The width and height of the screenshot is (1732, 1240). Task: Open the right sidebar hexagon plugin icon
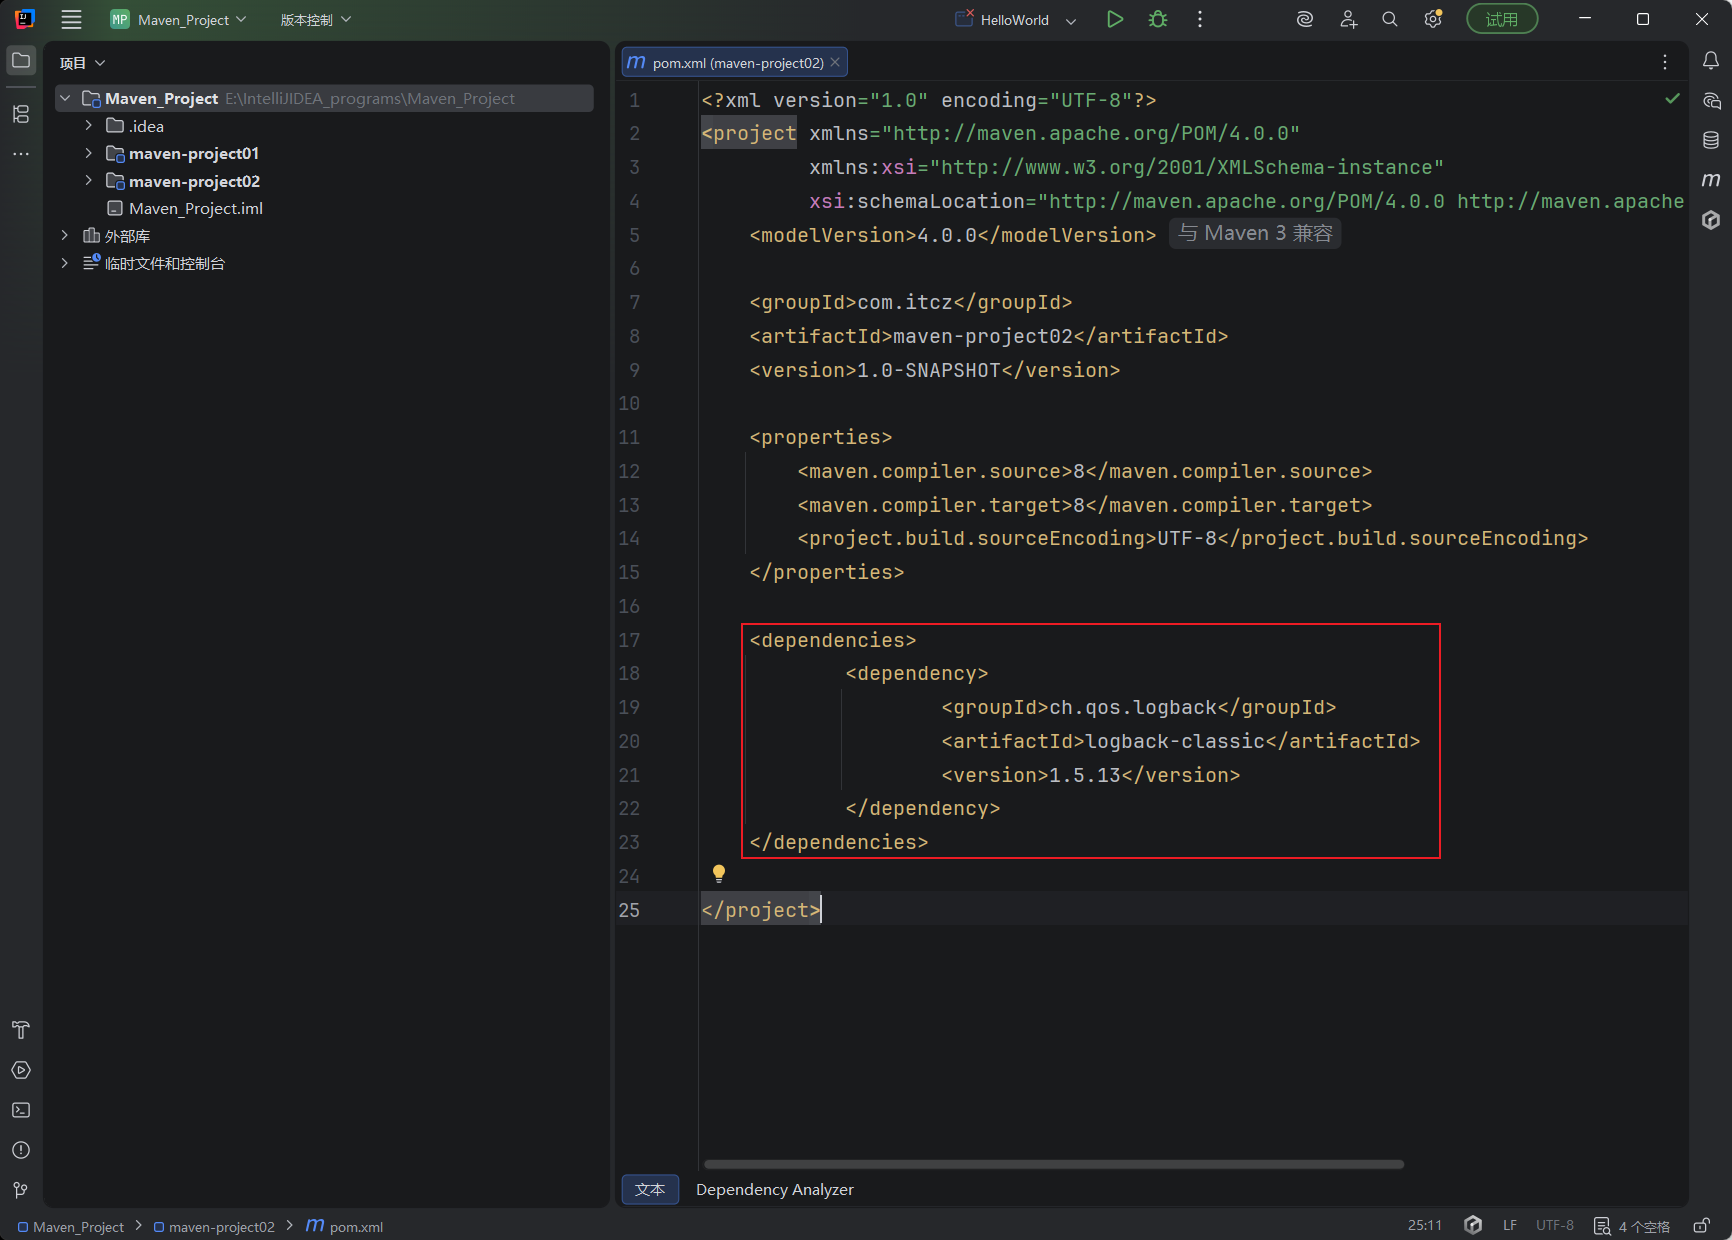[1711, 220]
